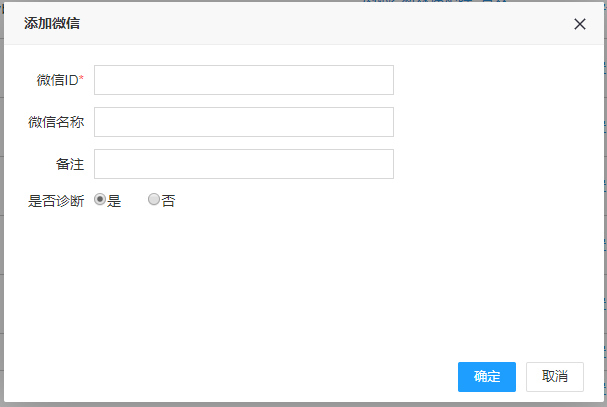
Task: Place cursor in the 备注 field
Action: [x=243, y=164]
